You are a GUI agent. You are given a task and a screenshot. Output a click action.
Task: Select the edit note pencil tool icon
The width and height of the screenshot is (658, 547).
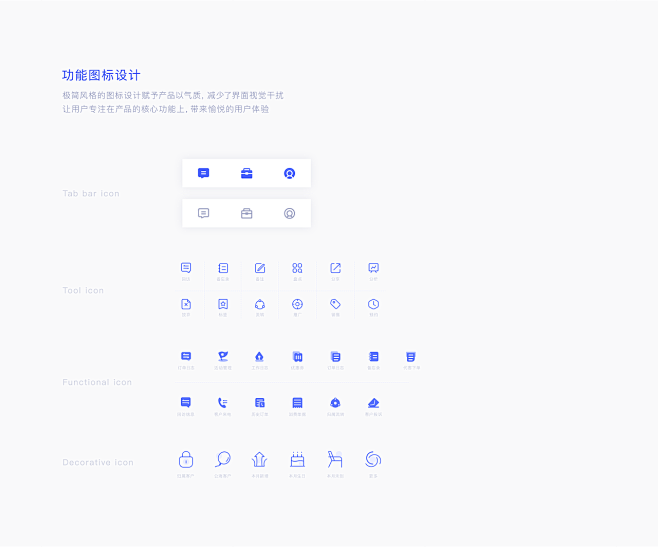260,268
